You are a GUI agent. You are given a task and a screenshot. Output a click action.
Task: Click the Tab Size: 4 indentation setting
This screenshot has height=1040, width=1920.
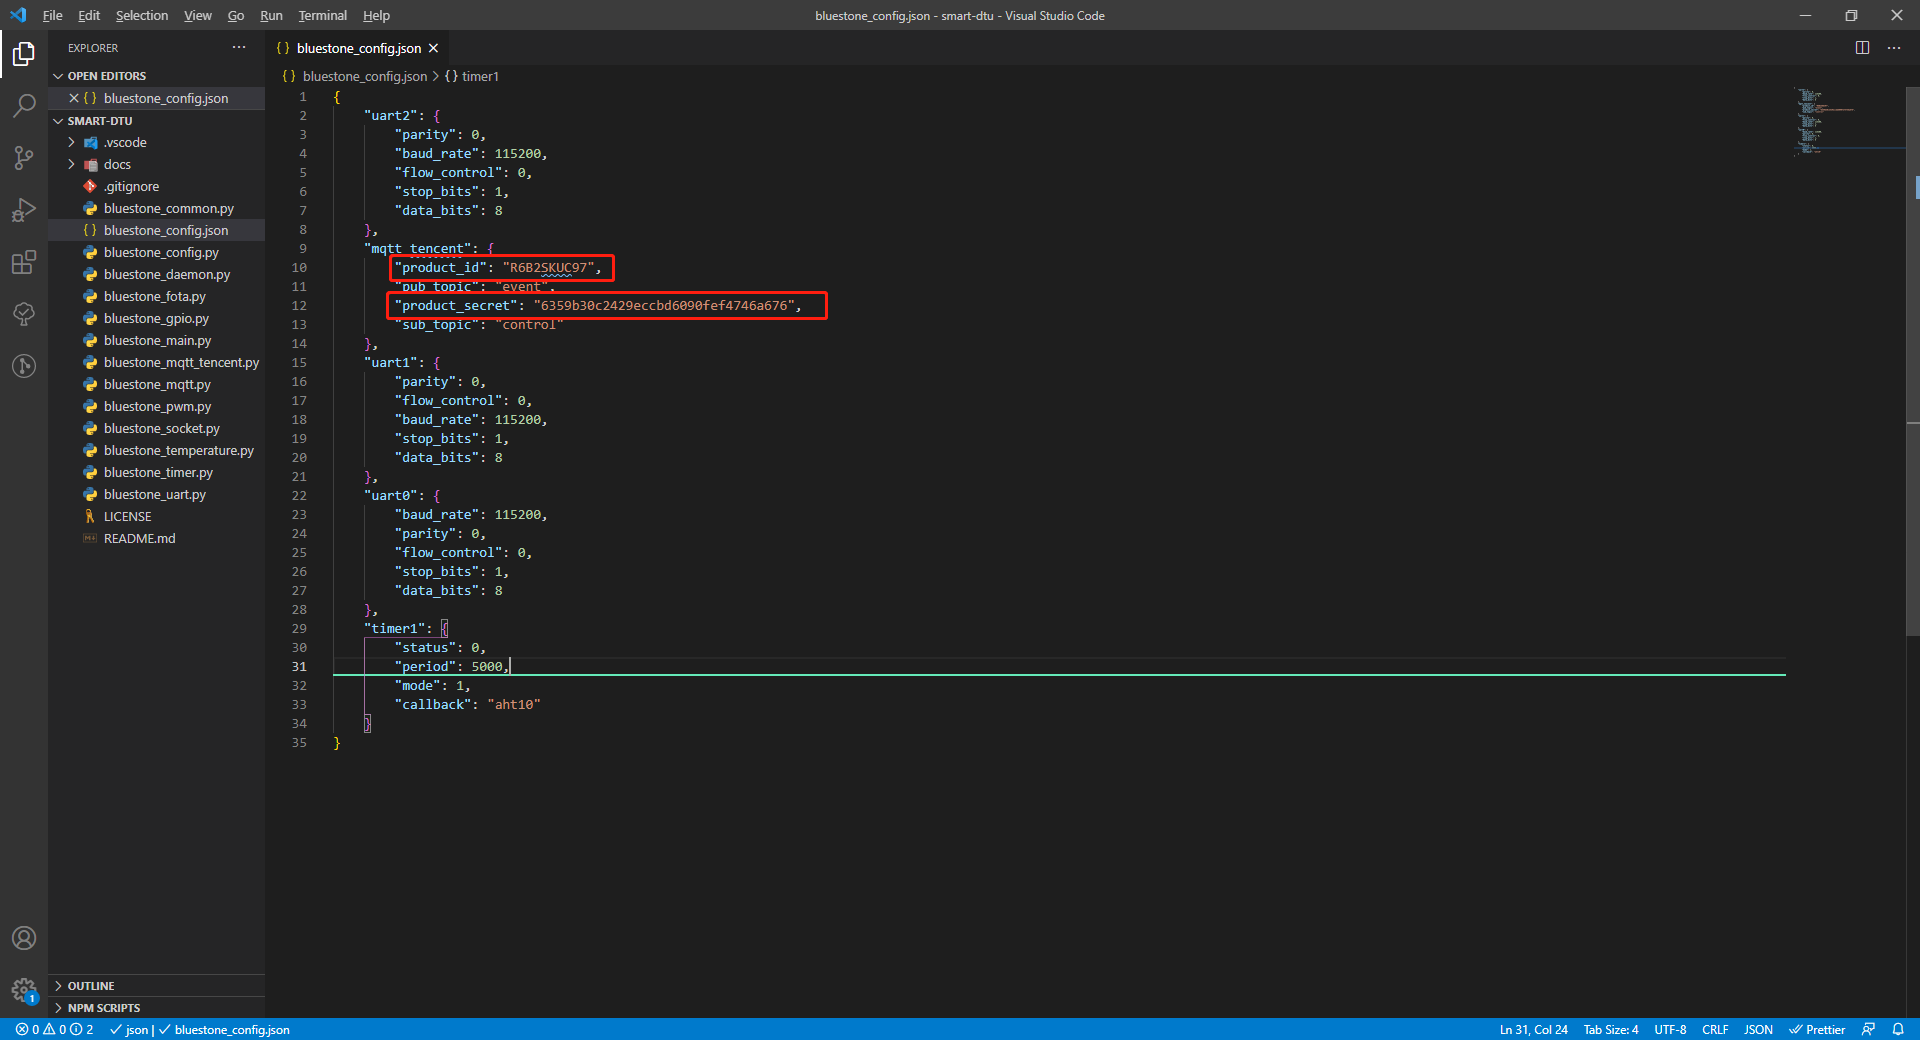(x=1610, y=1029)
